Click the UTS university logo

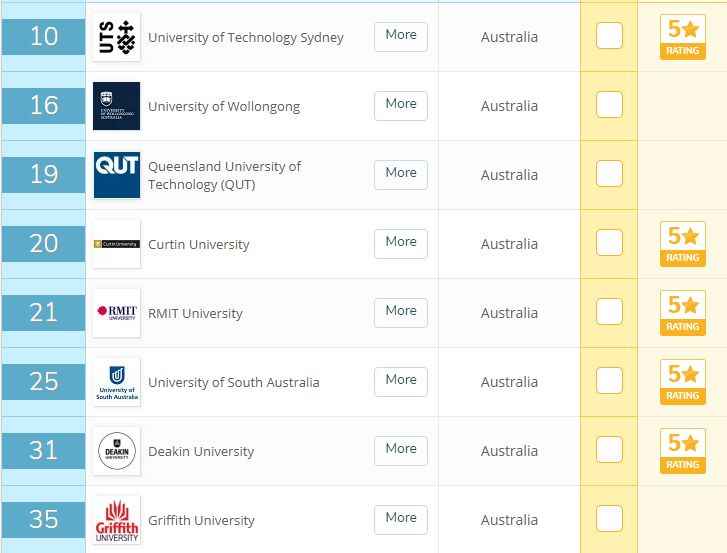pyautogui.click(x=116, y=37)
